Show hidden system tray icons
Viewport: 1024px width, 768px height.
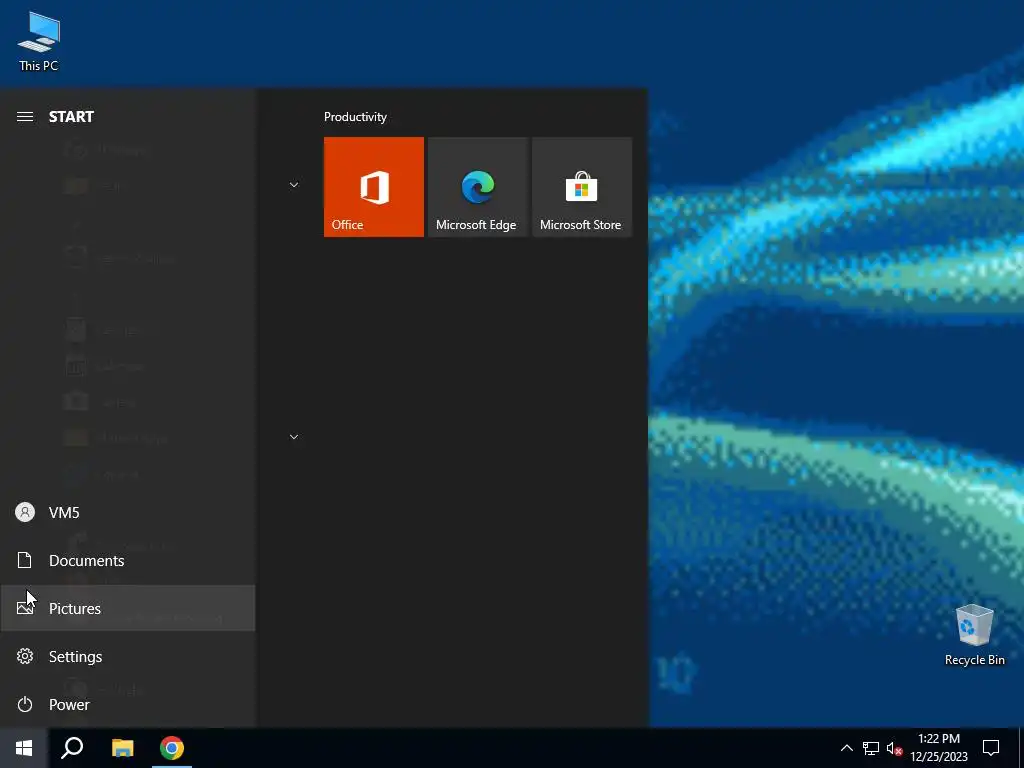click(846, 748)
